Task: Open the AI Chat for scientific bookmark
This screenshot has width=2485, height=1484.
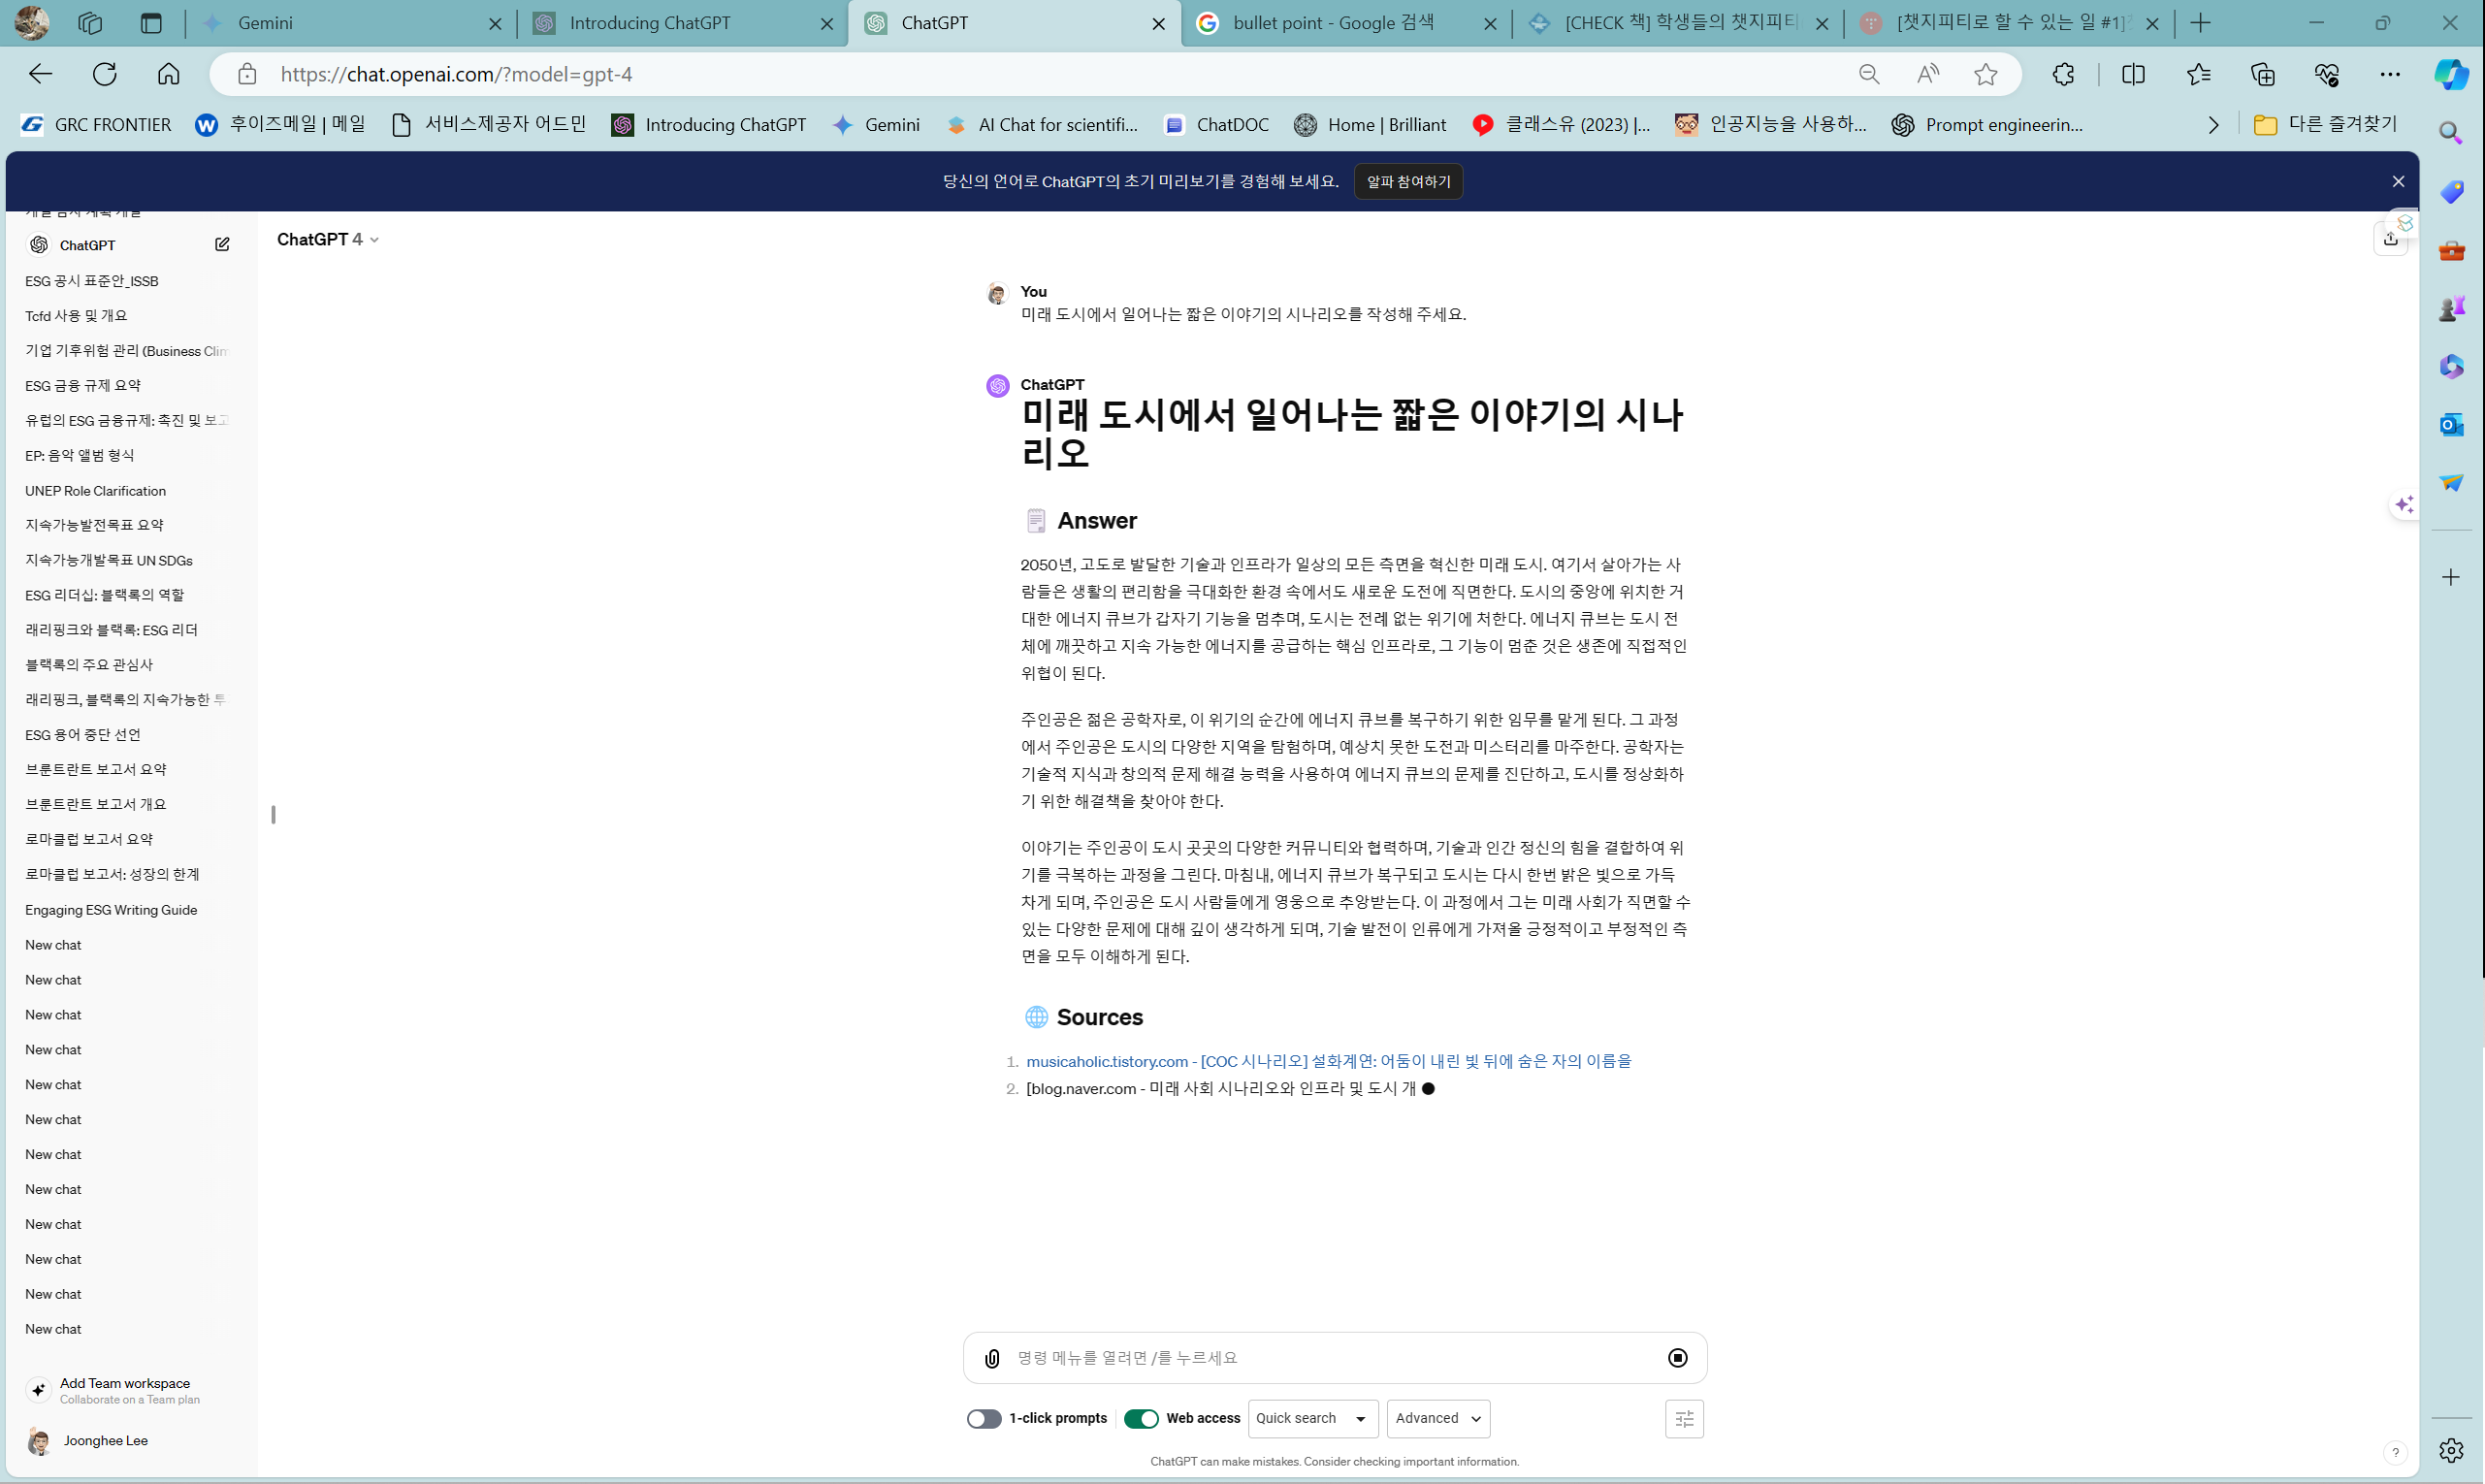Action: 1042,124
